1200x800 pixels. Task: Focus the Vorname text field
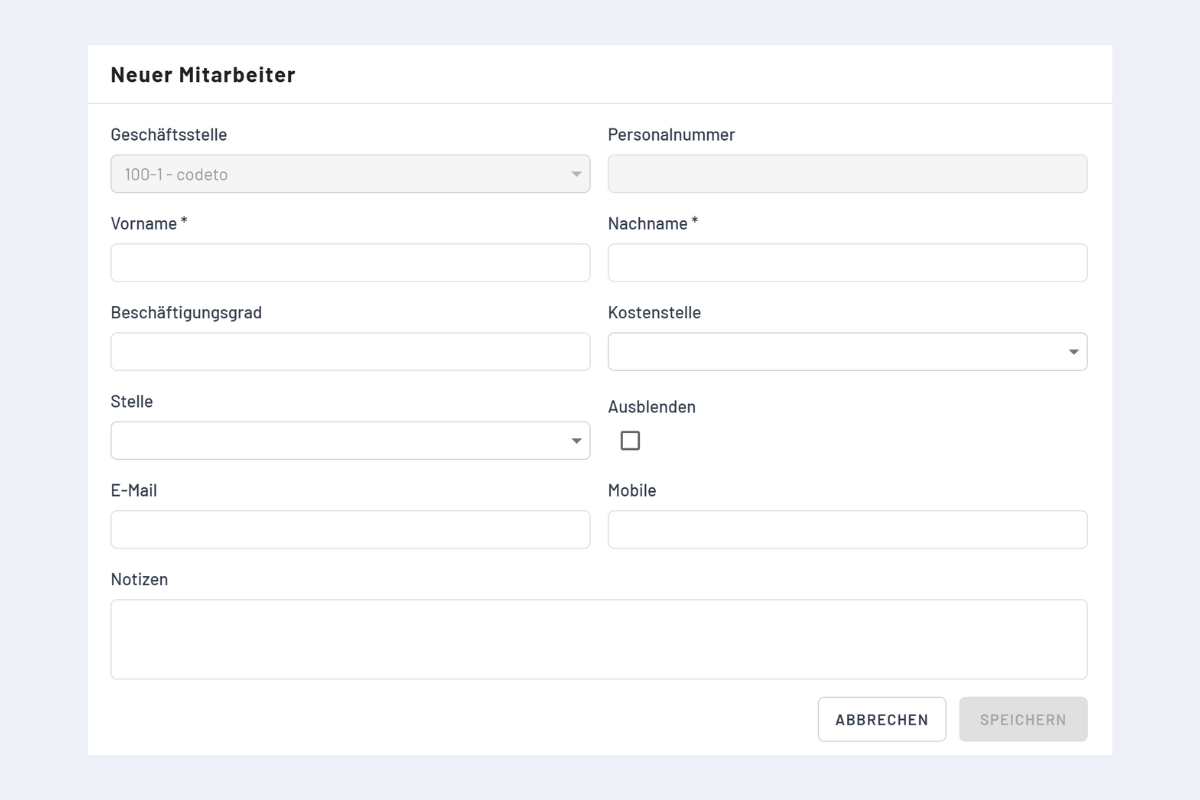tap(350, 263)
